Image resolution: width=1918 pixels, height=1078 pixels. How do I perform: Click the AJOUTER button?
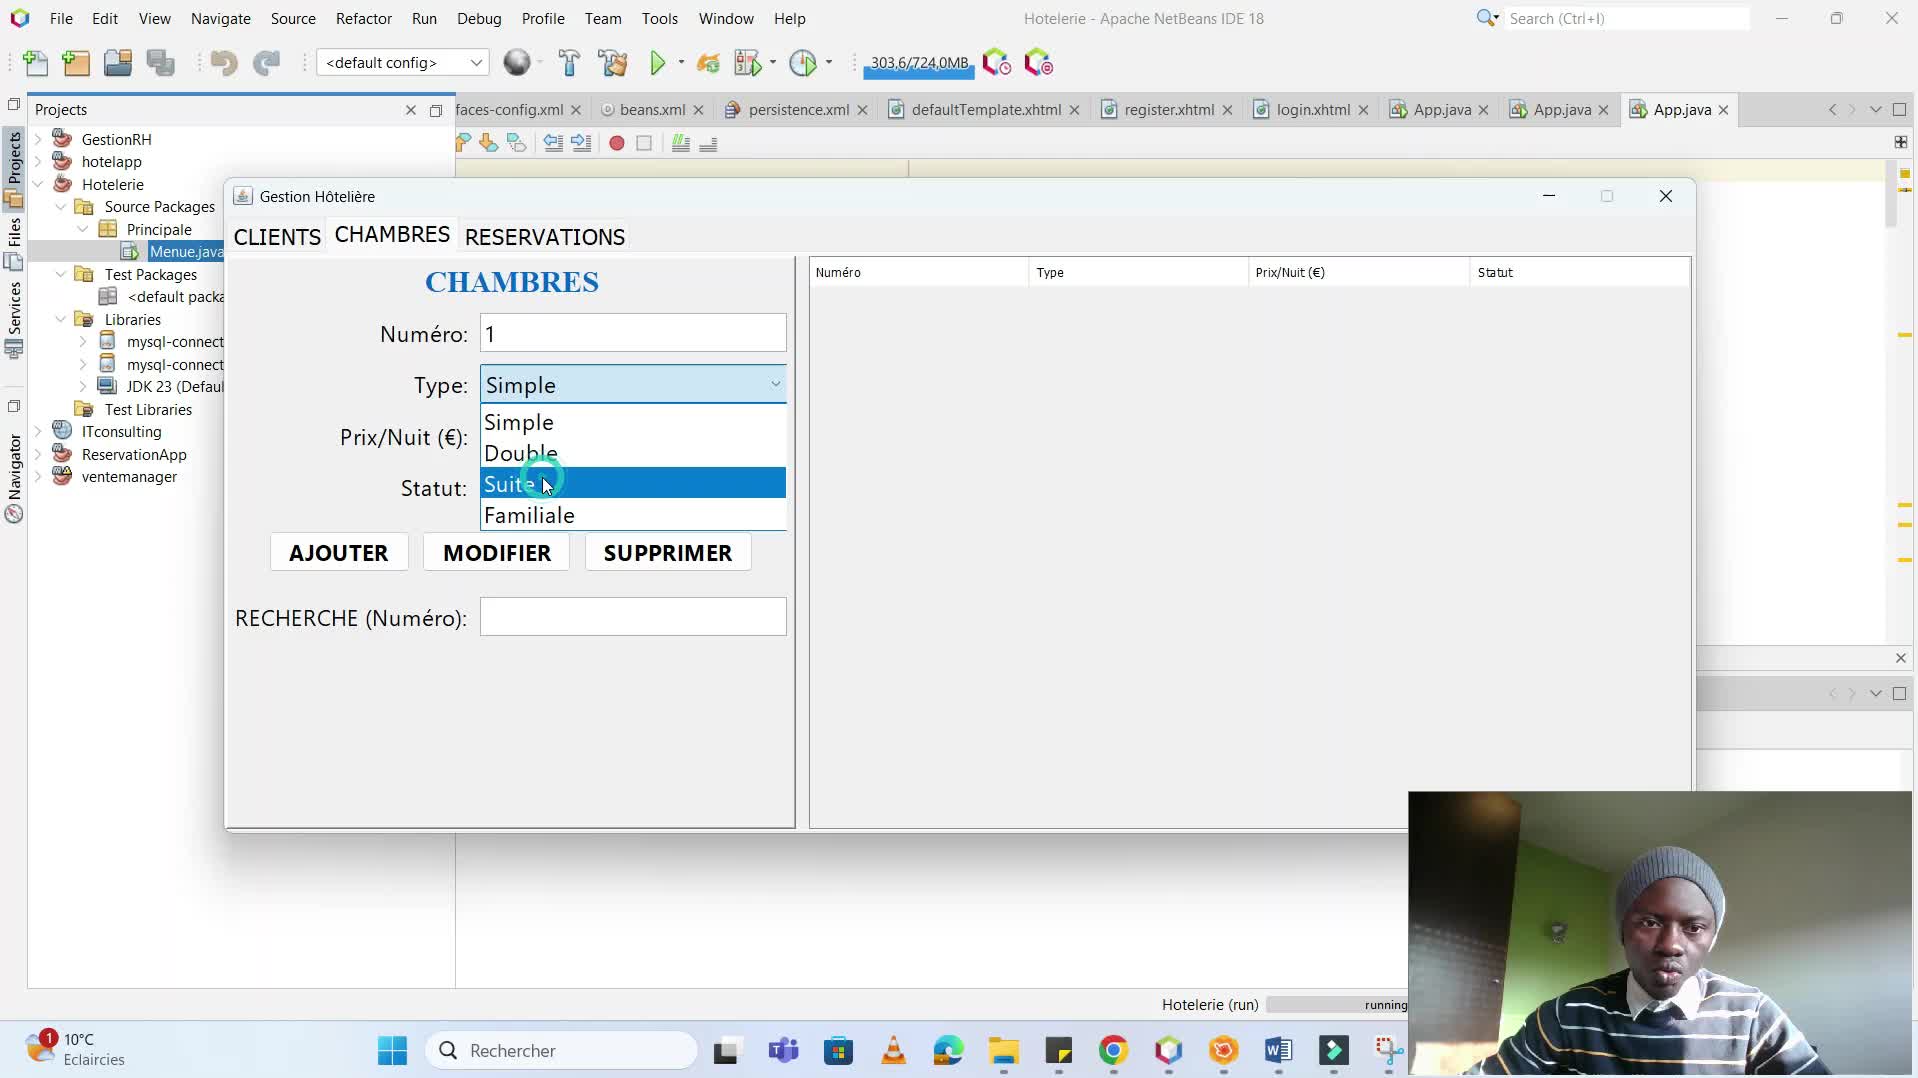click(x=339, y=553)
